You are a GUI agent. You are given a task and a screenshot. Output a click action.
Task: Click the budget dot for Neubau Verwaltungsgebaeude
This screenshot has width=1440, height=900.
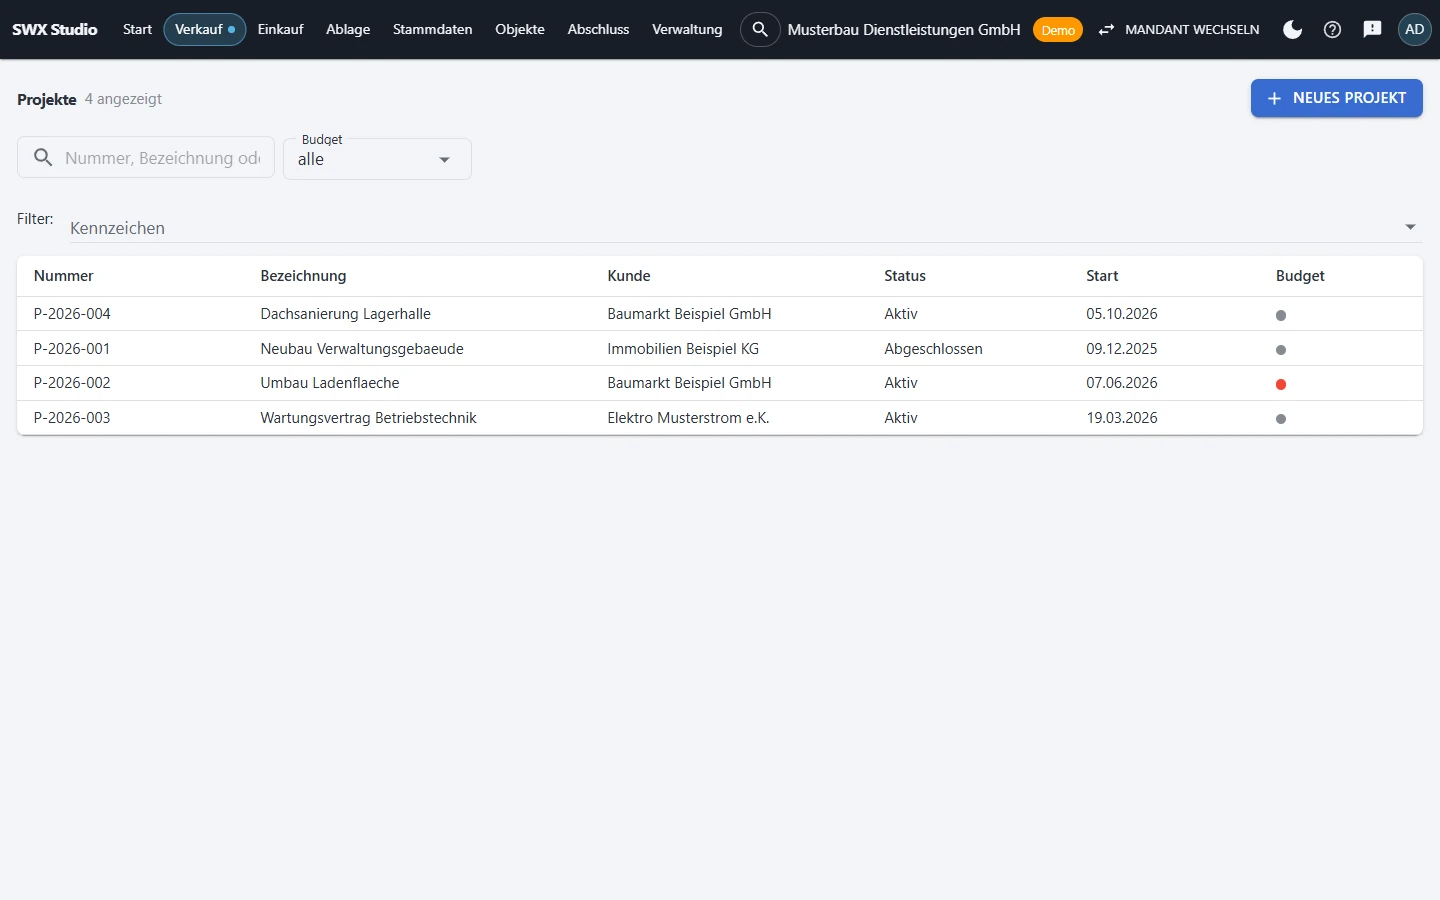coord(1281,350)
